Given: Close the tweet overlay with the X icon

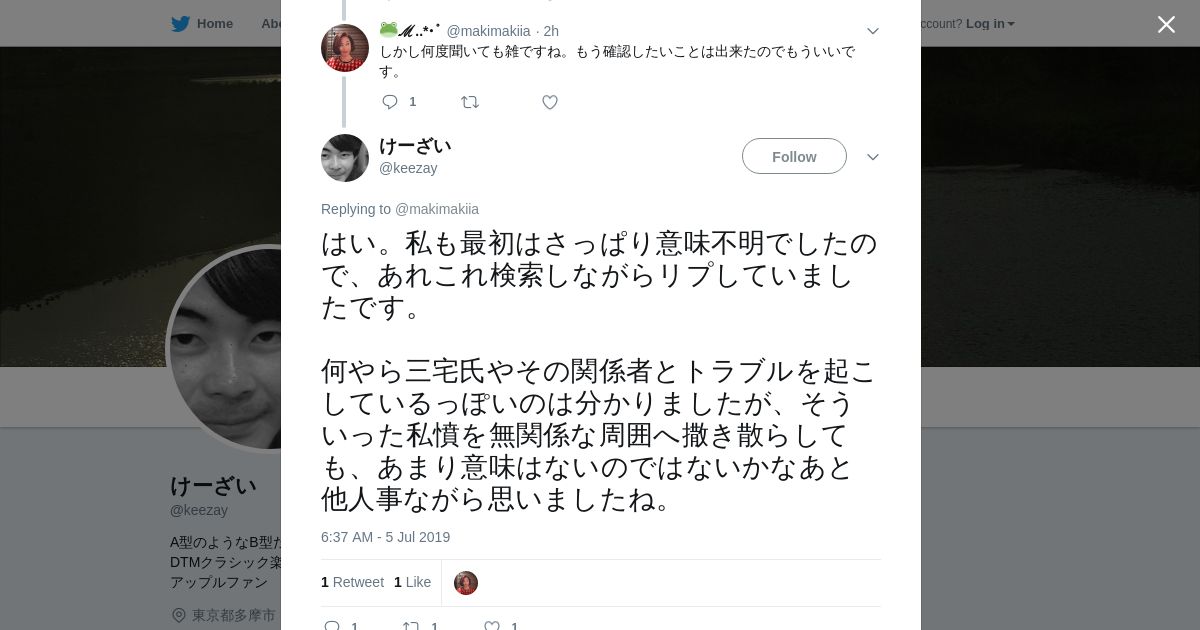Looking at the screenshot, I should [x=1166, y=24].
